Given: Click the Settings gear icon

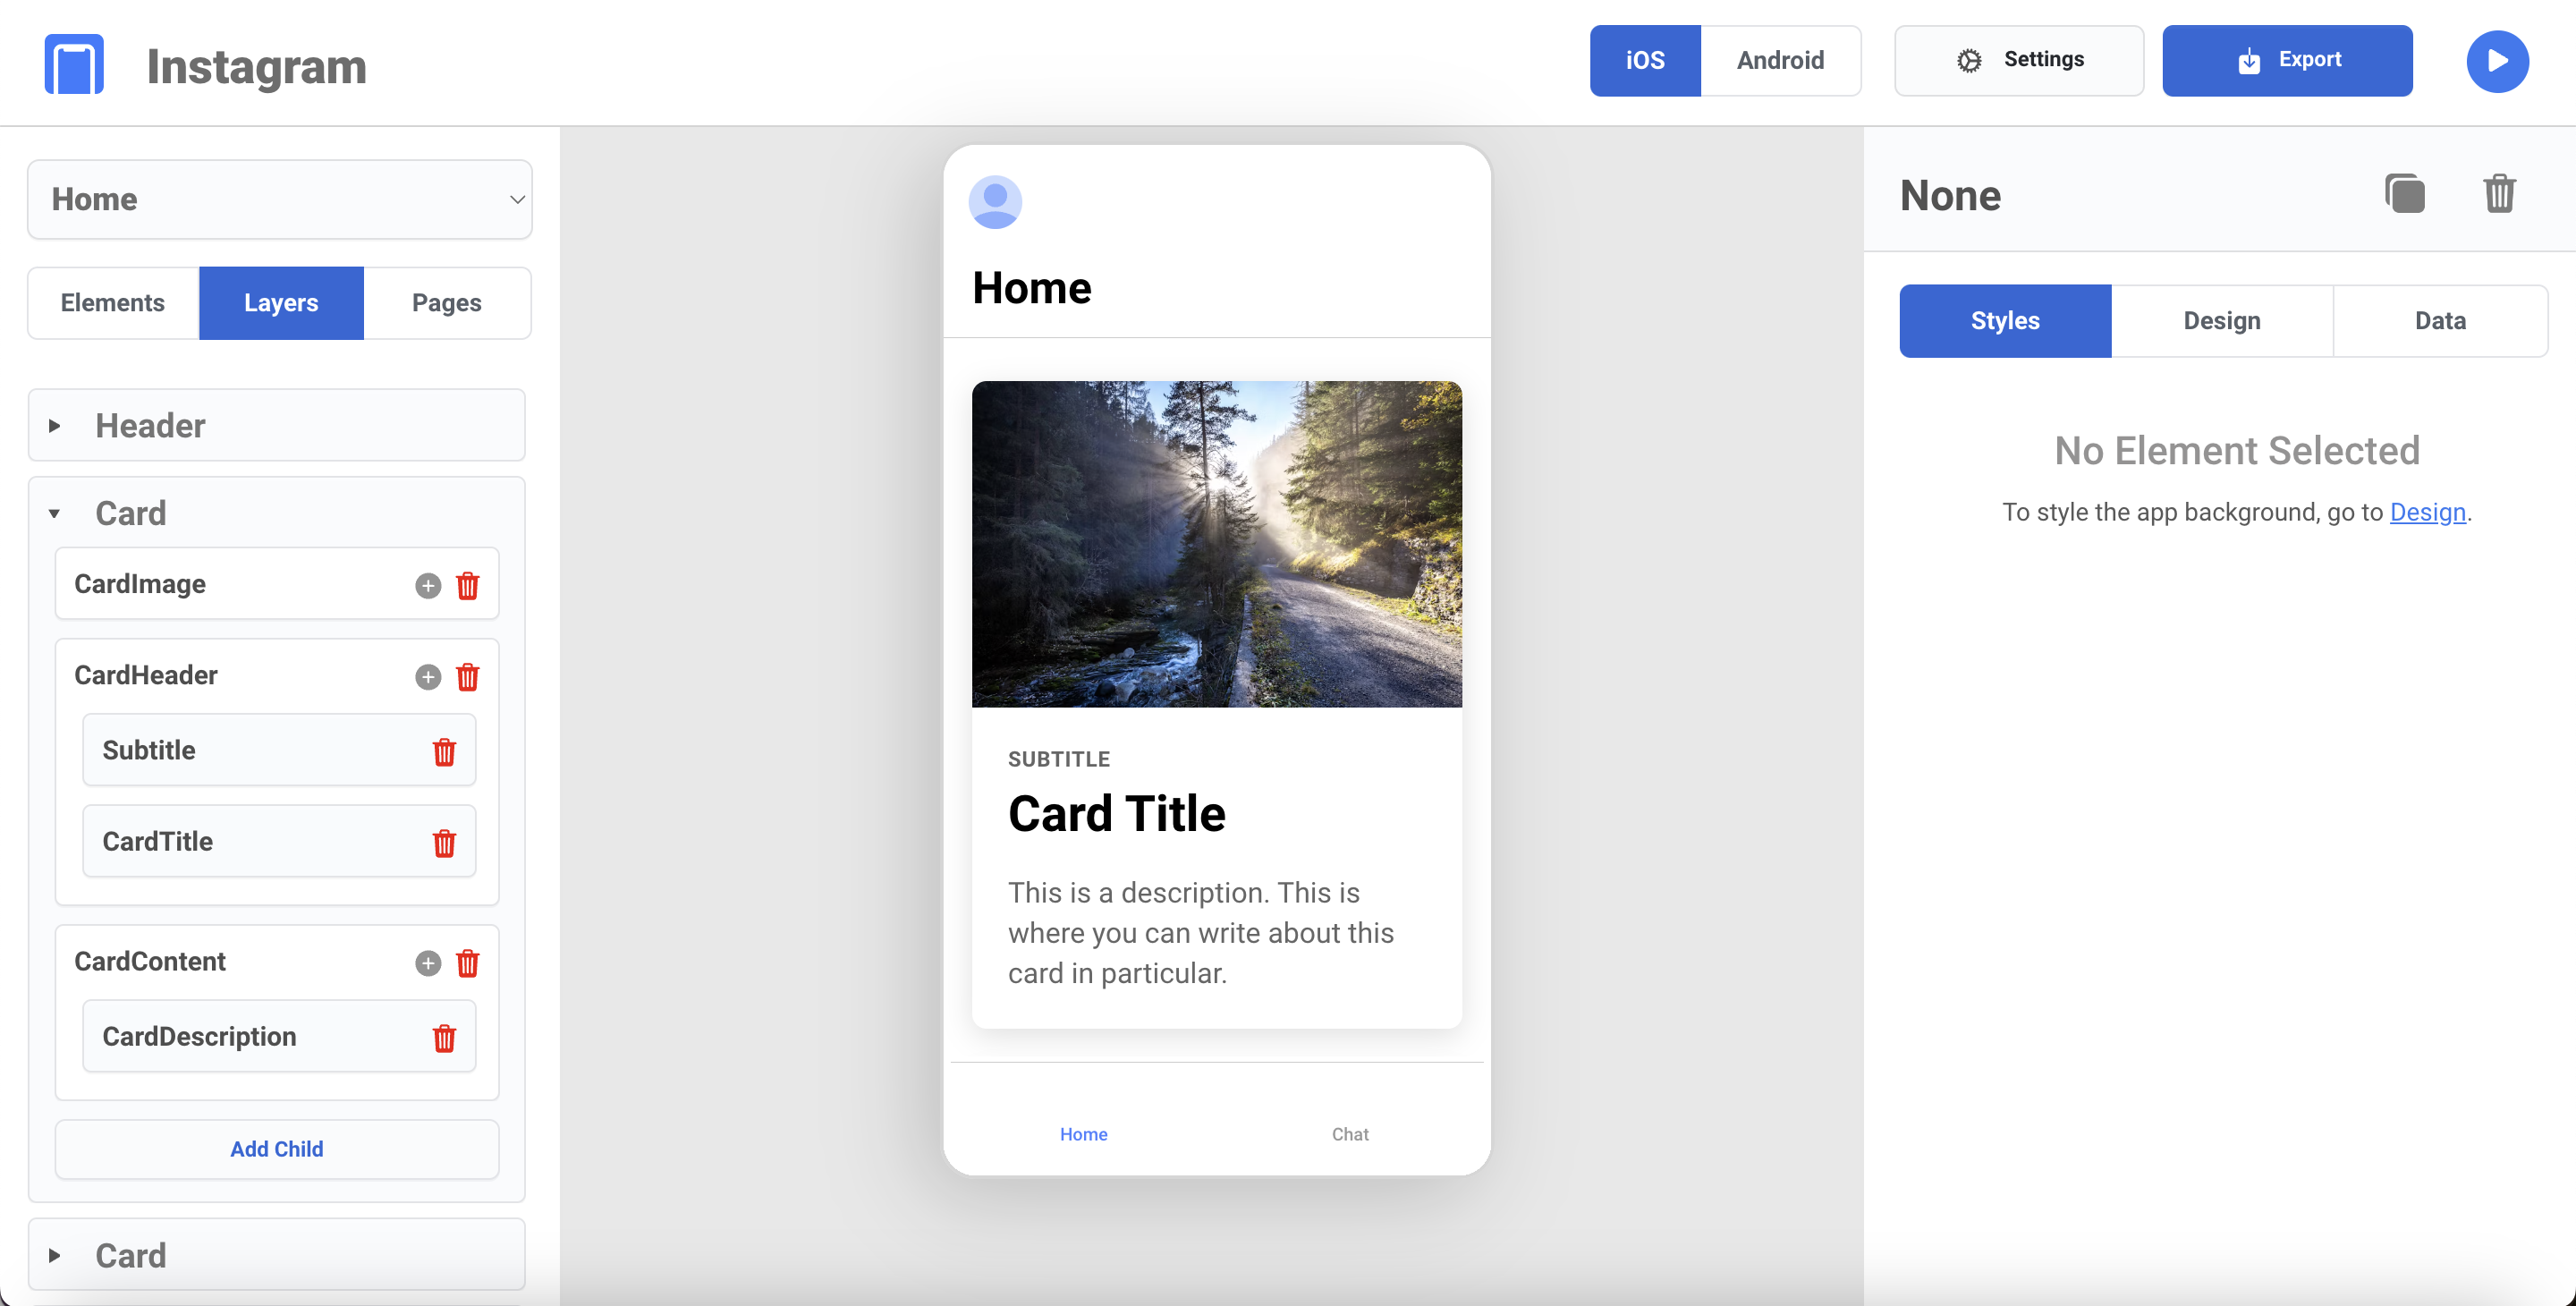Looking at the screenshot, I should coord(1970,60).
